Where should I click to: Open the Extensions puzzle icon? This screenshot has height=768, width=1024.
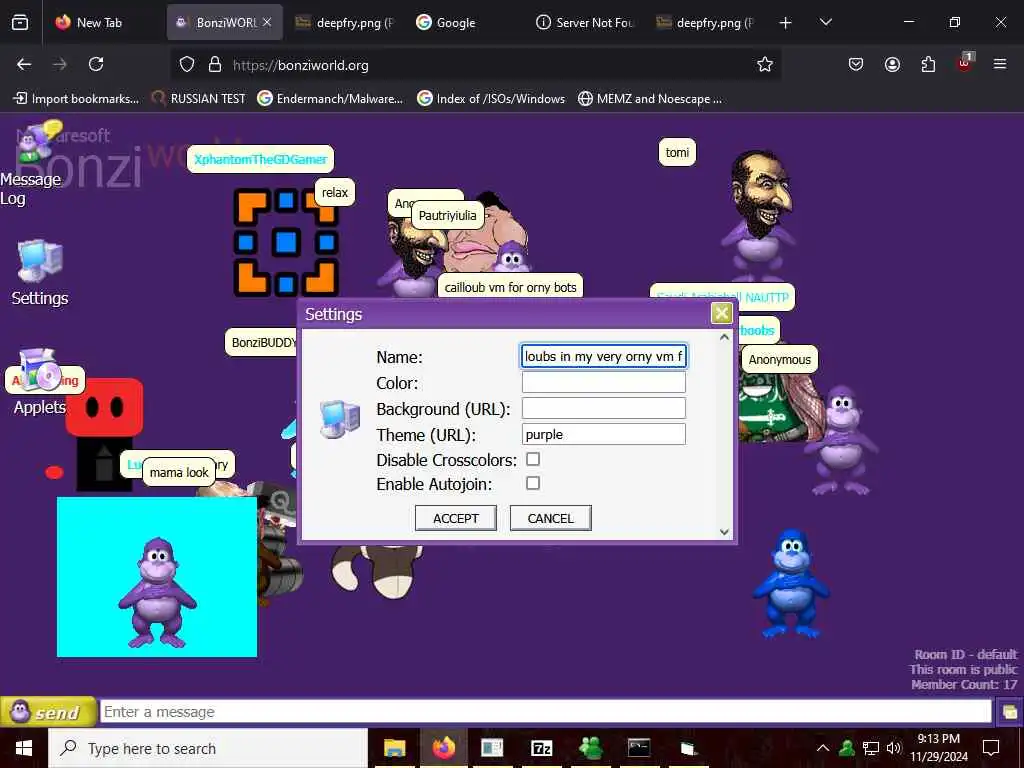[x=928, y=65]
